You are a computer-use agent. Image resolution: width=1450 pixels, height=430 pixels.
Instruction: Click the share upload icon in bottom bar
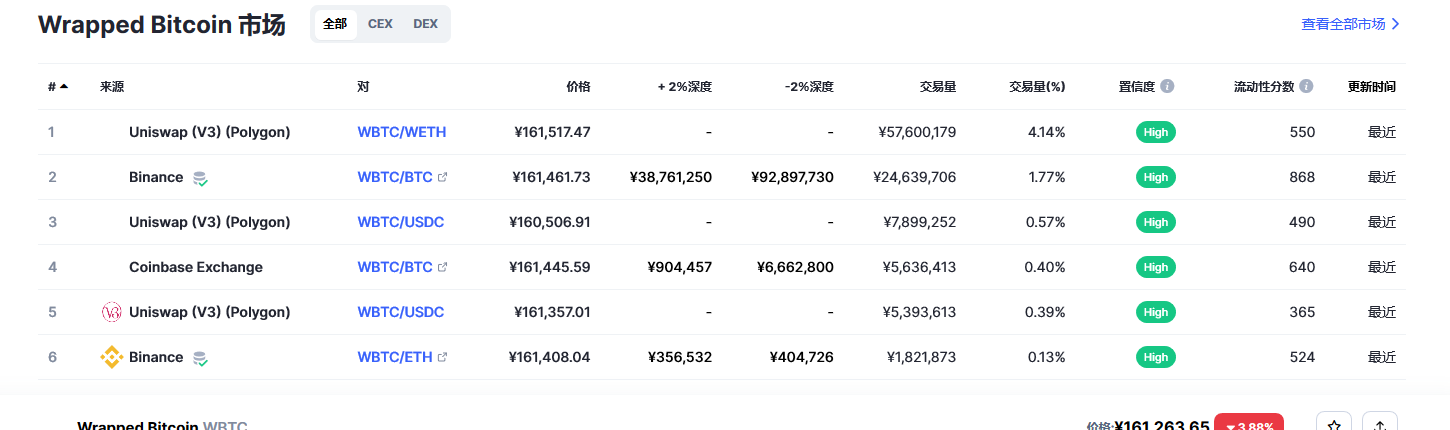1380,424
